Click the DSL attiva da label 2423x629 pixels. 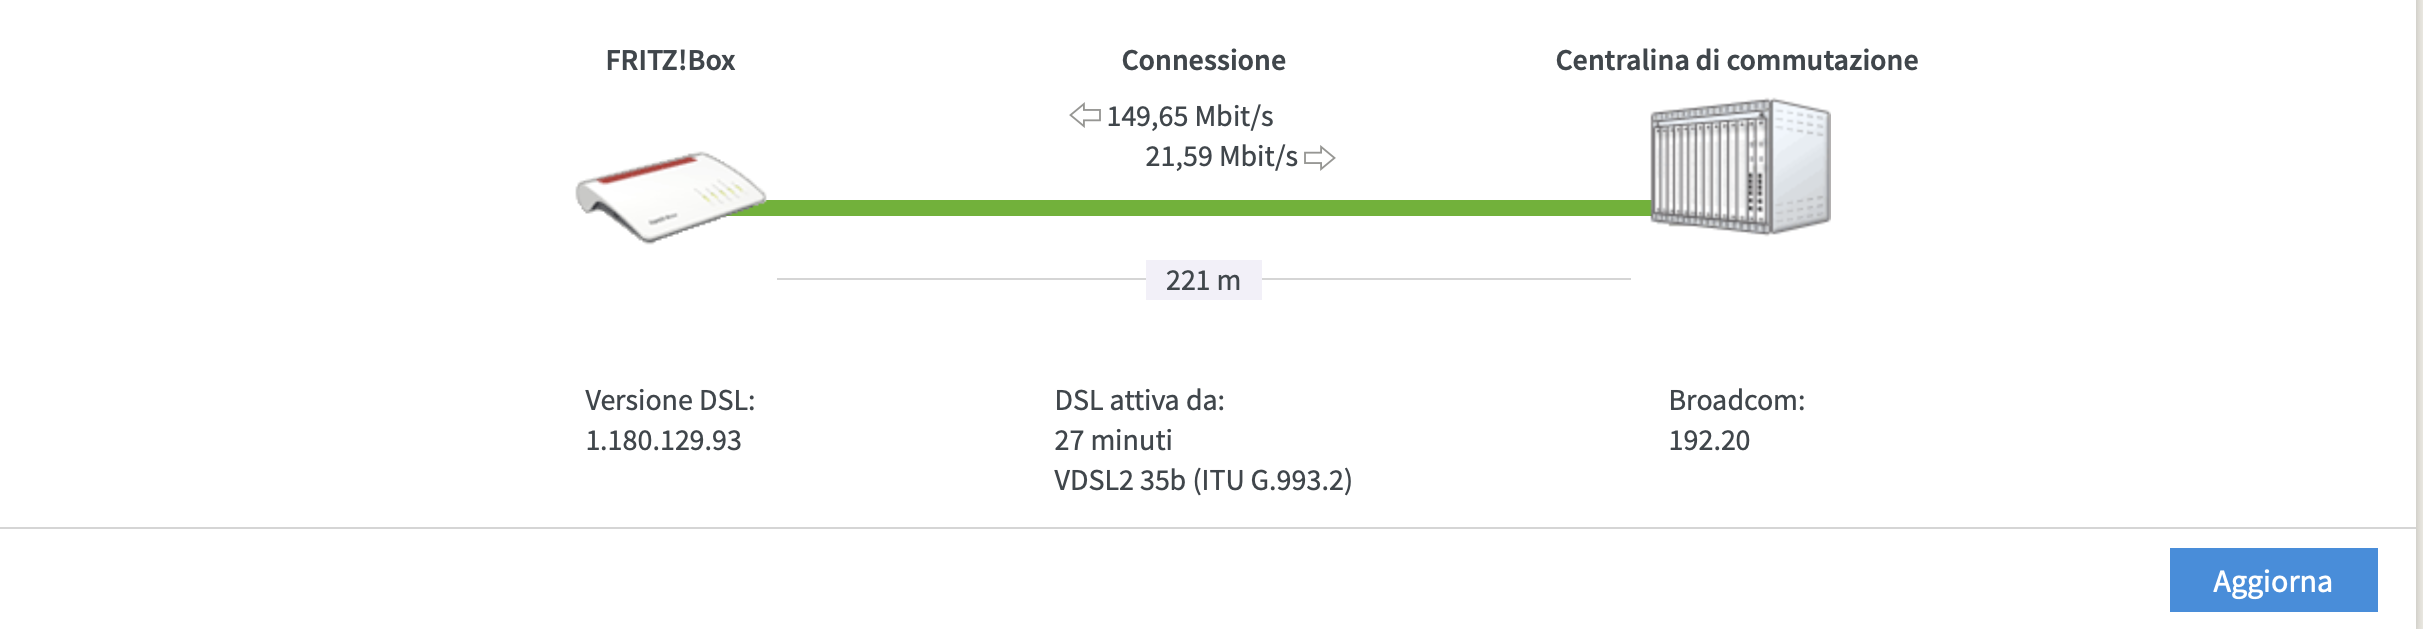point(1139,400)
